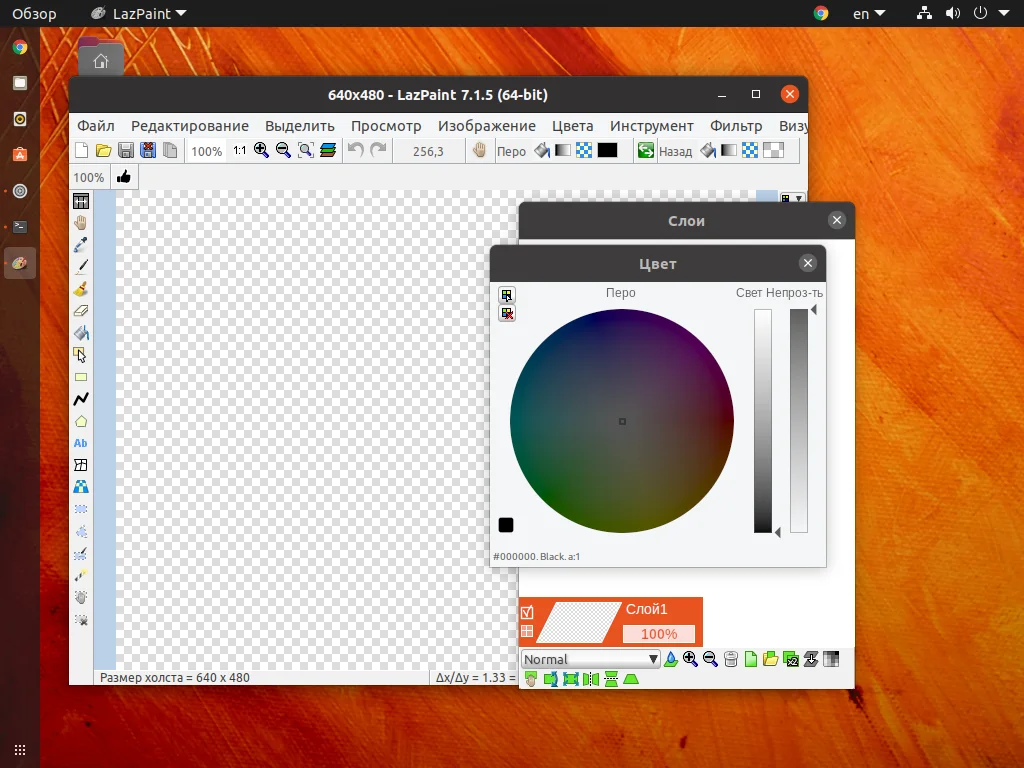Open the Изображение menu
This screenshot has width=1024, height=768.
(487, 126)
